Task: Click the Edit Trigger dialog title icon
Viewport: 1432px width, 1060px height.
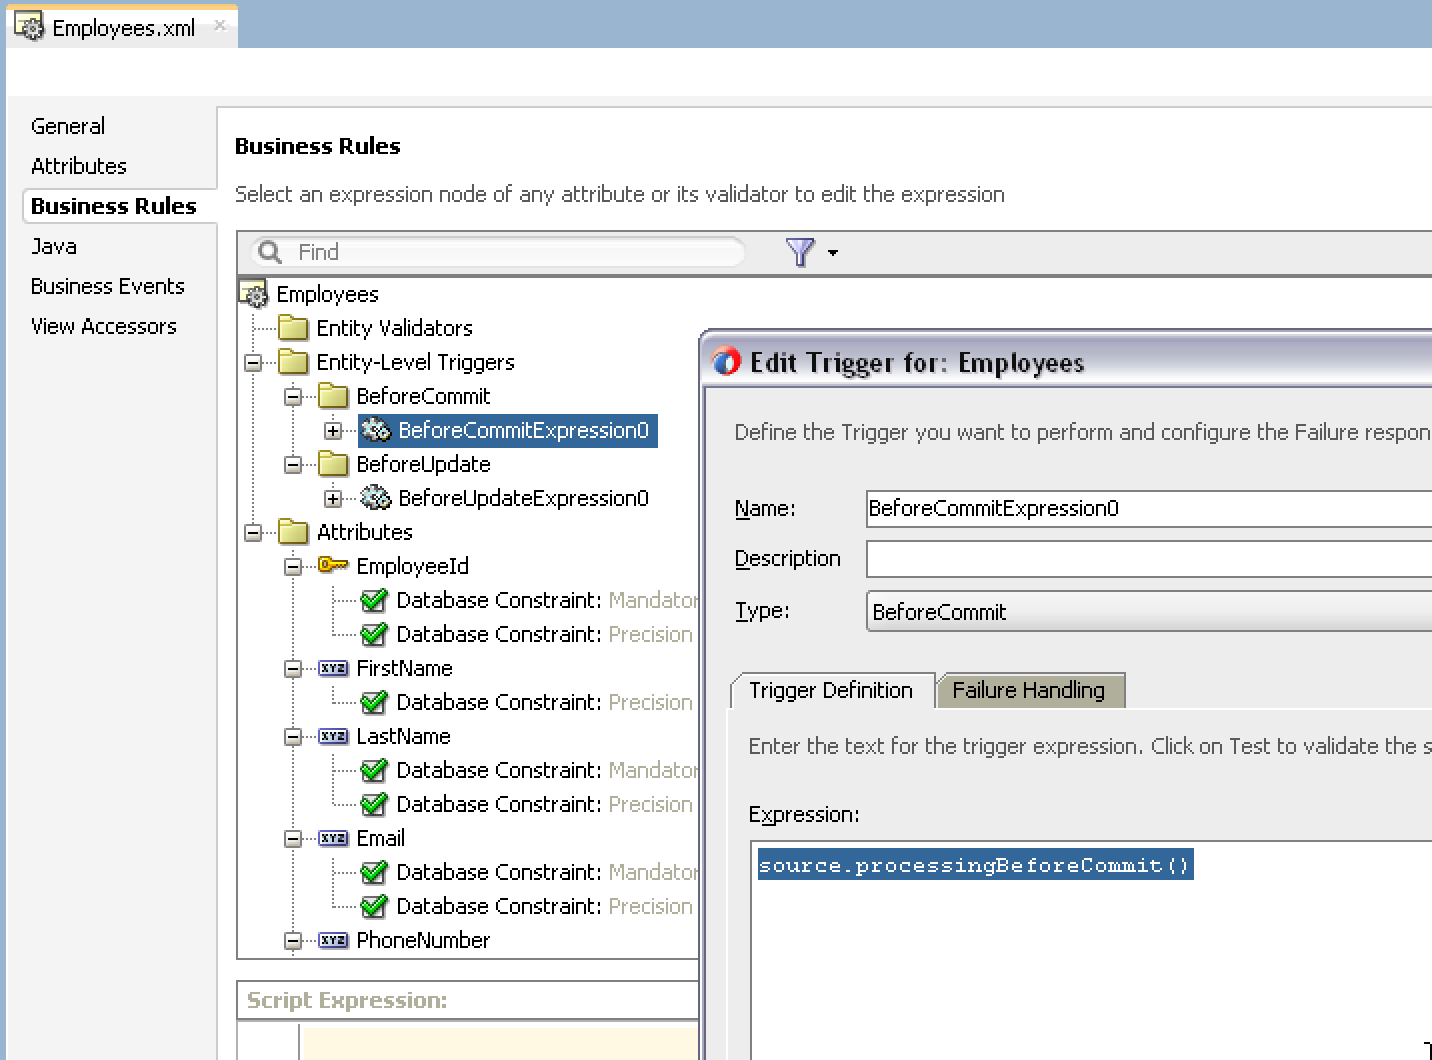Action: click(x=727, y=362)
